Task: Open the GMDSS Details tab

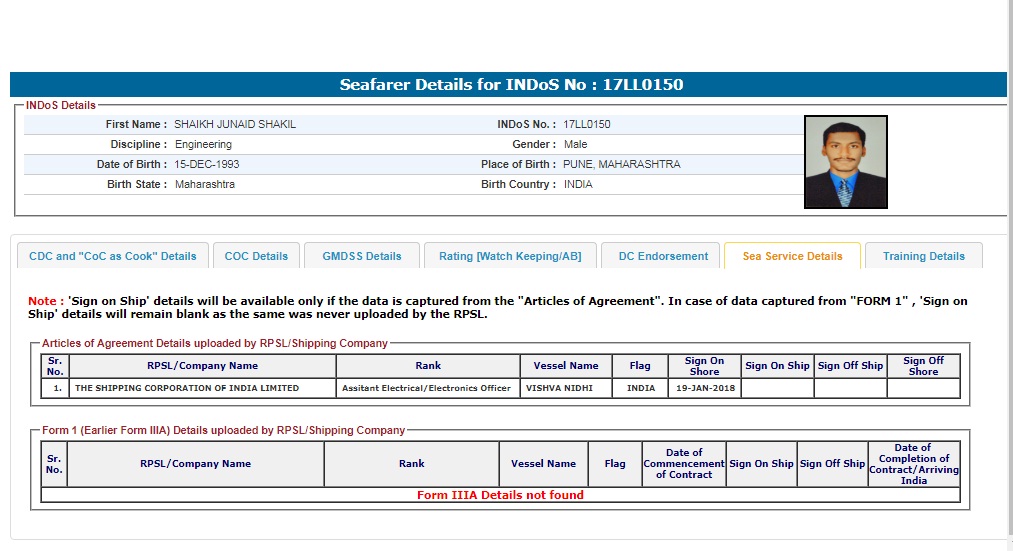Action: pos(362,256)
